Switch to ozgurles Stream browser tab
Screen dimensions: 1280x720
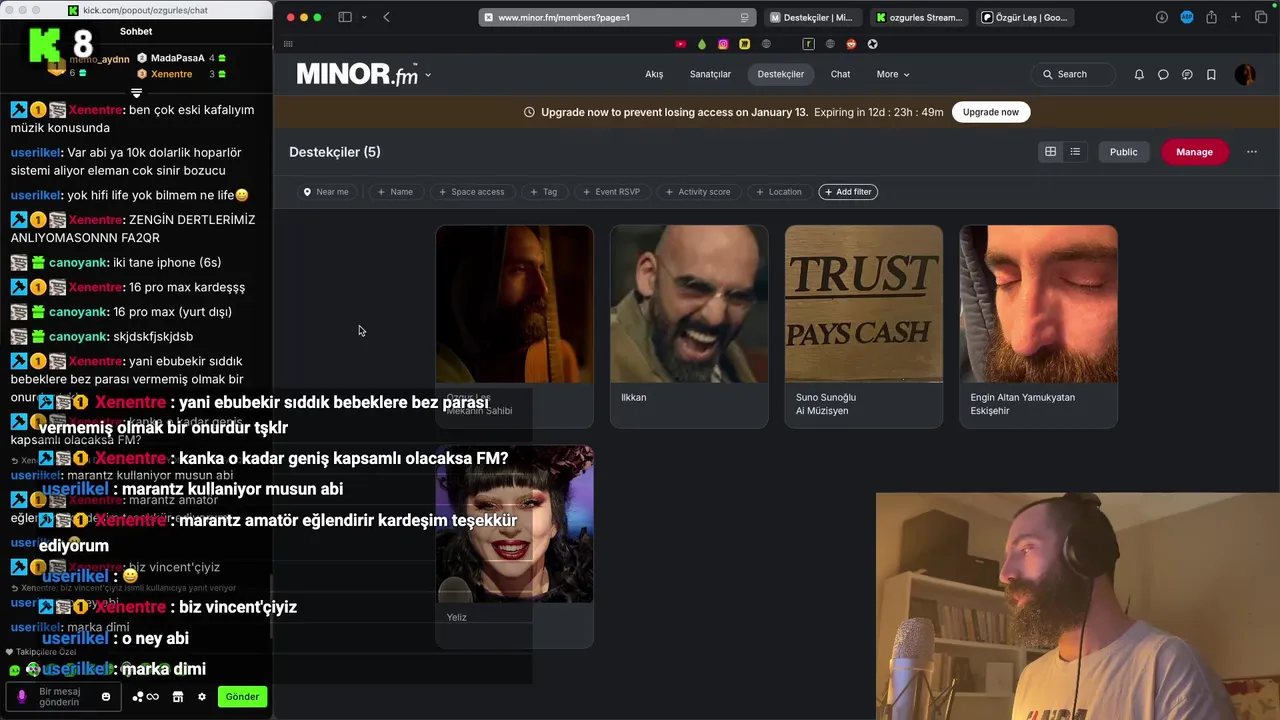click(x=919, y=17)
